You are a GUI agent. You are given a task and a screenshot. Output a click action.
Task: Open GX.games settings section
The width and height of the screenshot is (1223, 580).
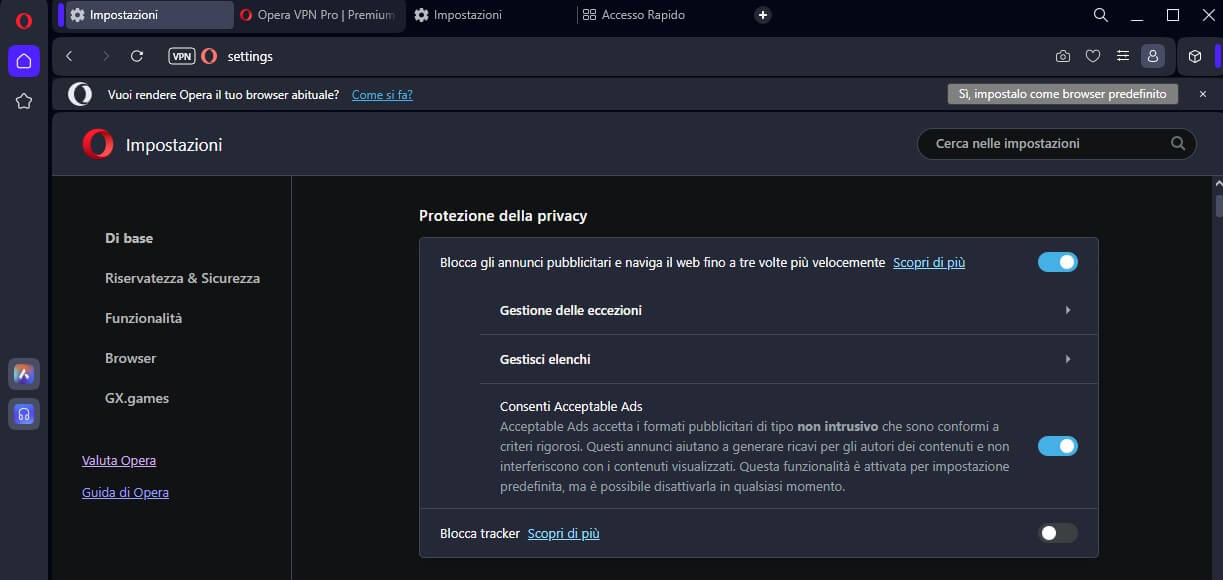coord(137,398)
